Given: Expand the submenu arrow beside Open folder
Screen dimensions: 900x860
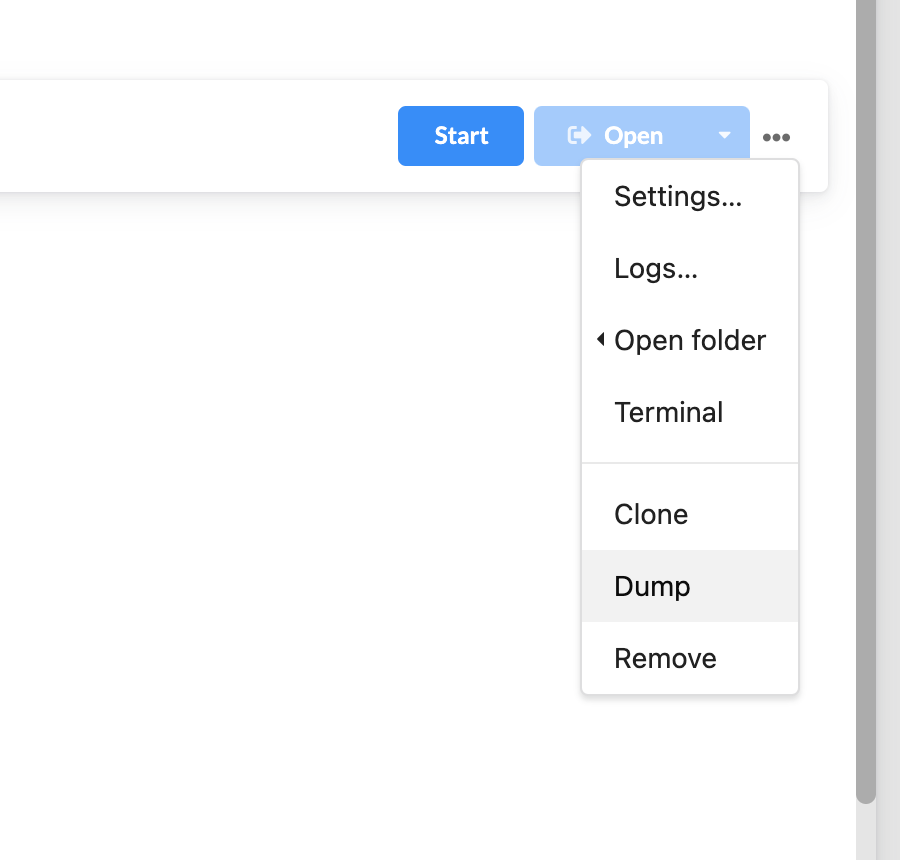Looking at the screenshot, I should pos(600,340).
